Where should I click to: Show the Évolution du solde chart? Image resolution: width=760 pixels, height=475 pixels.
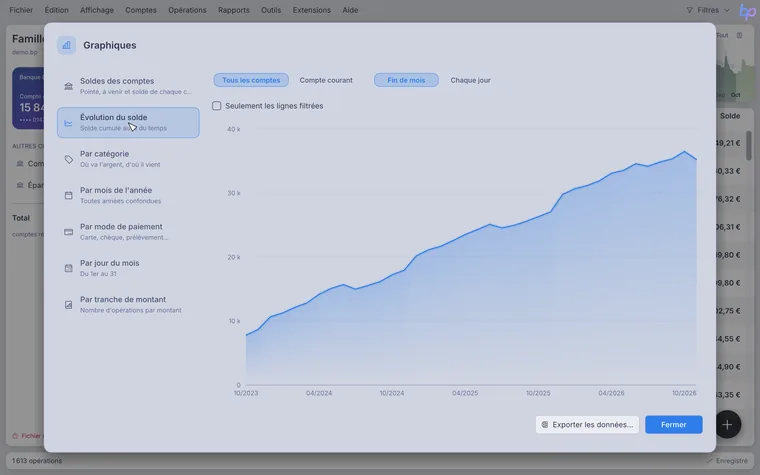pos(128,123)
